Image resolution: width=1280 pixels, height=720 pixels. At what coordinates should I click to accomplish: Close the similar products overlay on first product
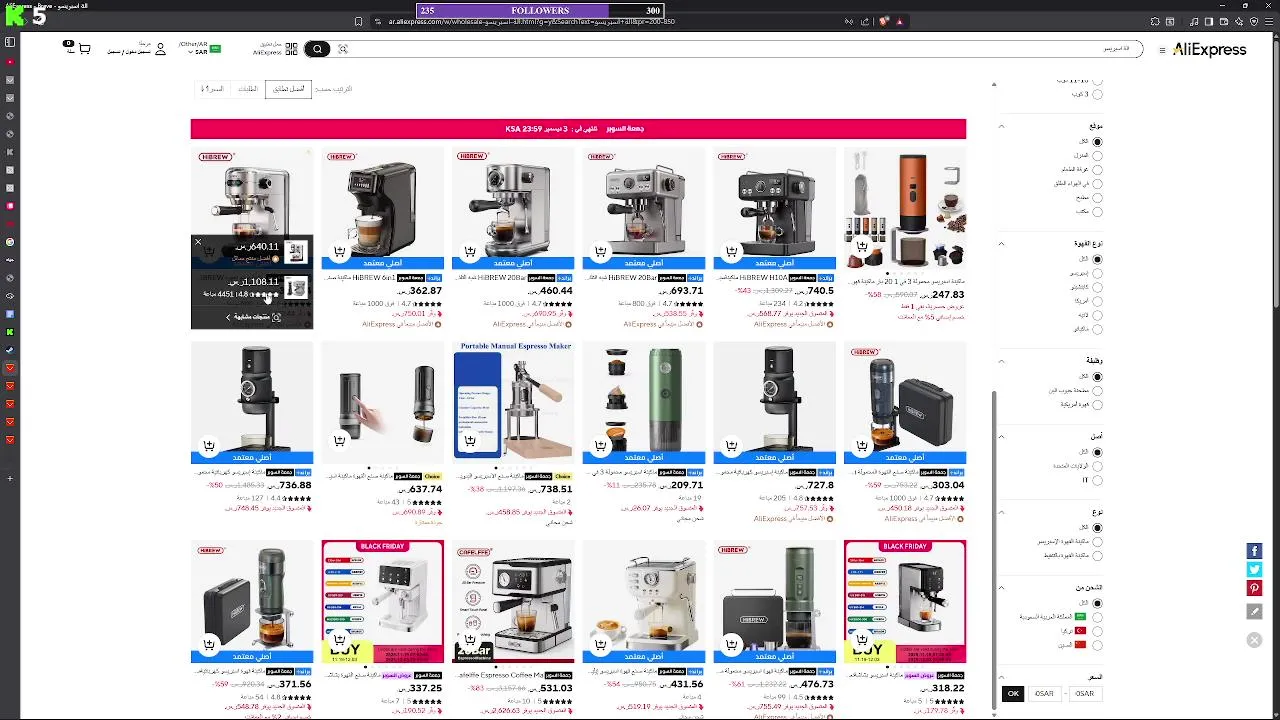[x=198, y=242]
